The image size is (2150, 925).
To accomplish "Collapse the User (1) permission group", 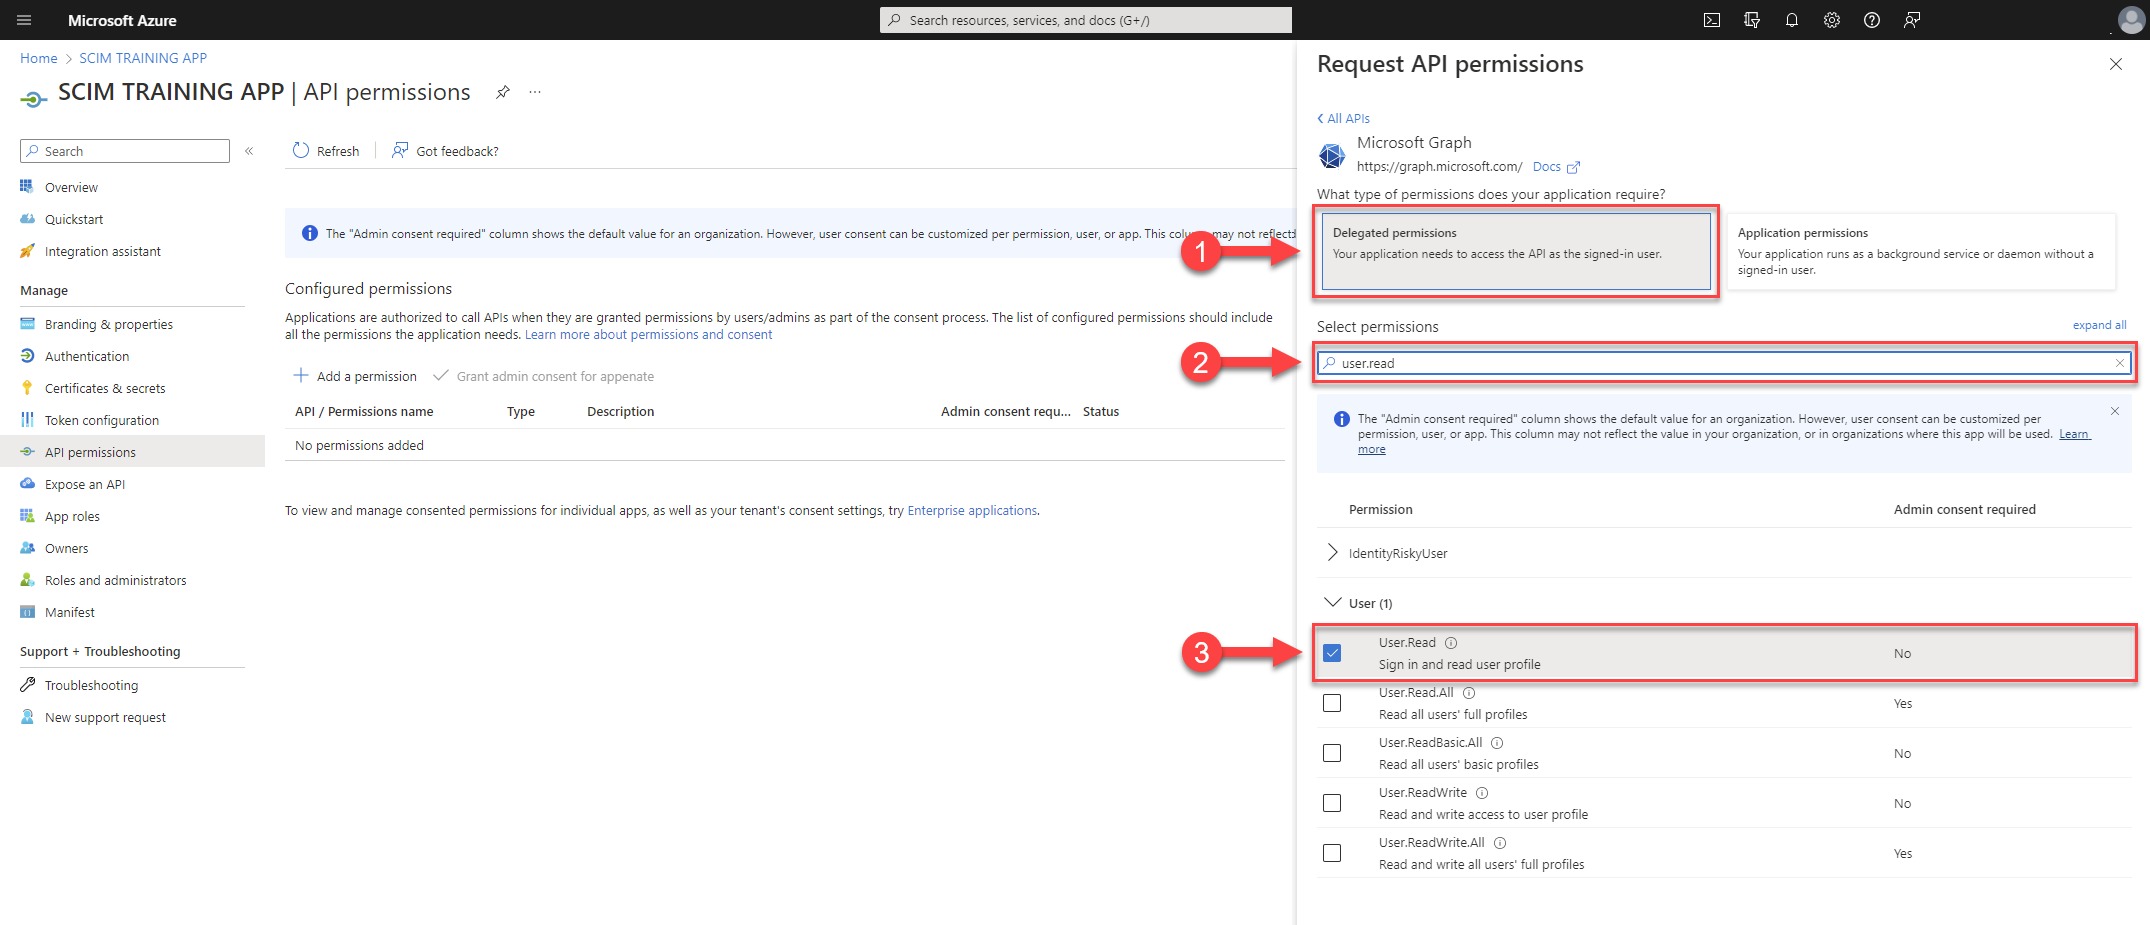I will pyautogui.click(x=1332, y=602).
